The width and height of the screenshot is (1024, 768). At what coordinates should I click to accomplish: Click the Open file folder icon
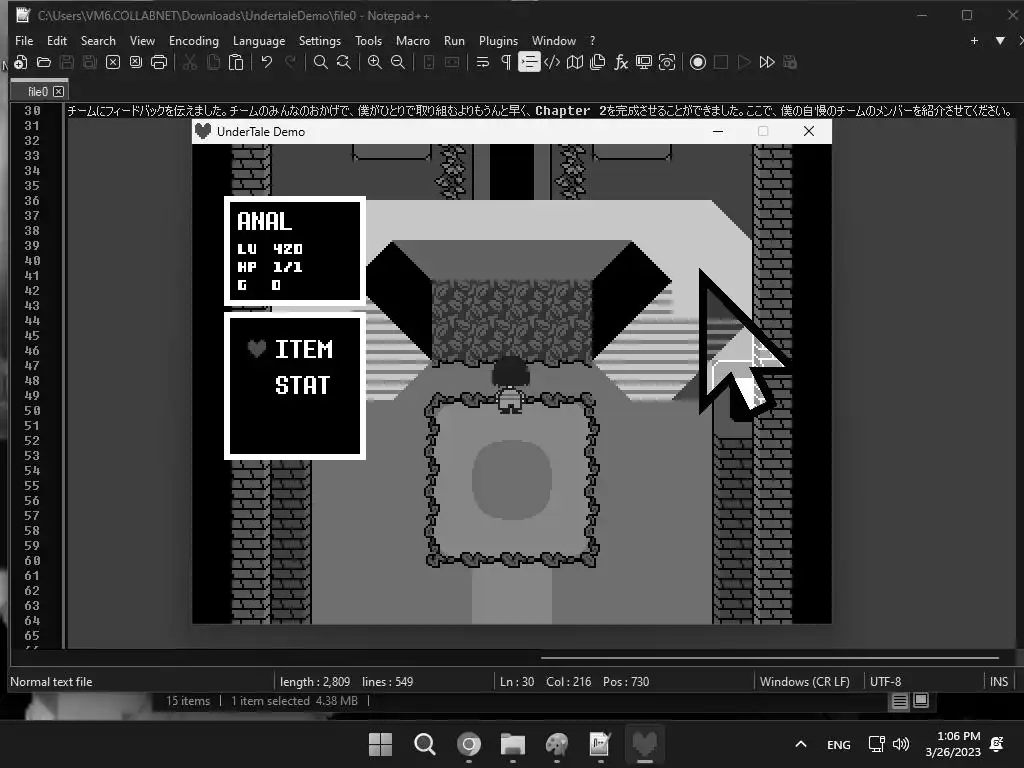(x=44, y=62)
